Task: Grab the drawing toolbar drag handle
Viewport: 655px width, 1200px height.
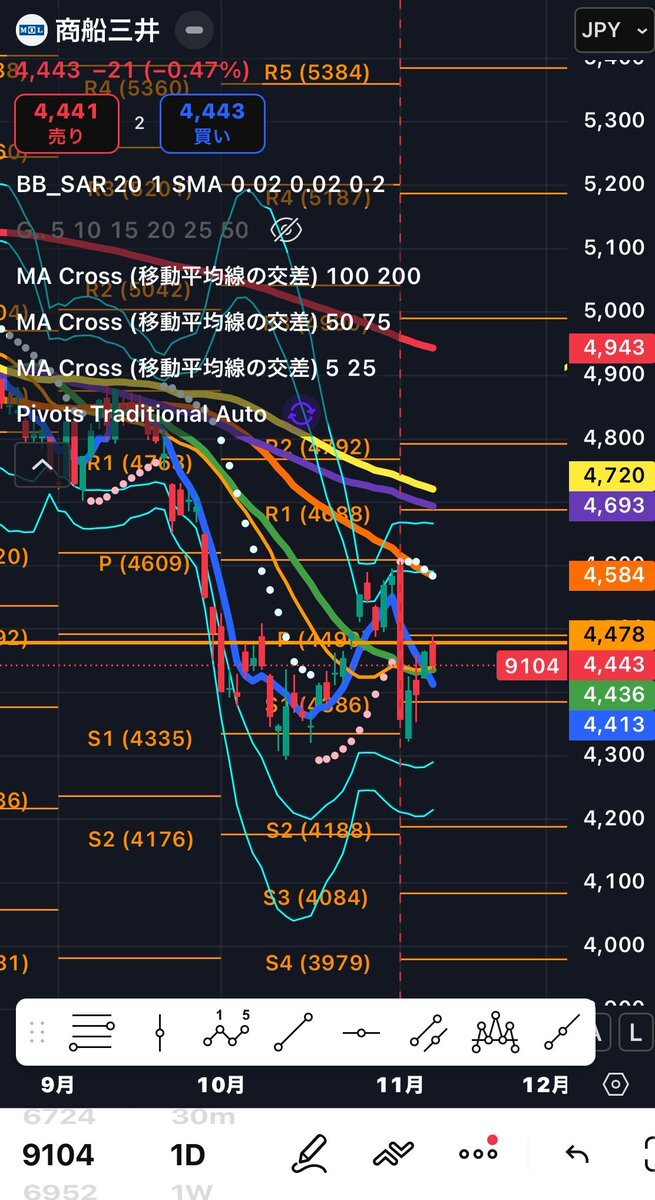Action: 38,1032
